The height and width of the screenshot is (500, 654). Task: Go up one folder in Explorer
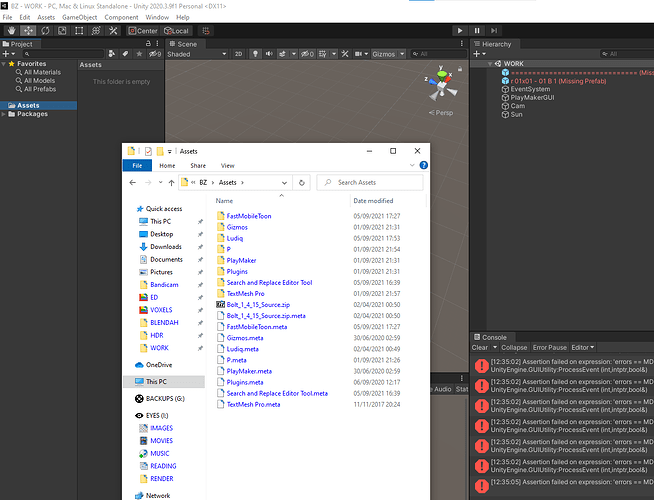pos(171,183)
